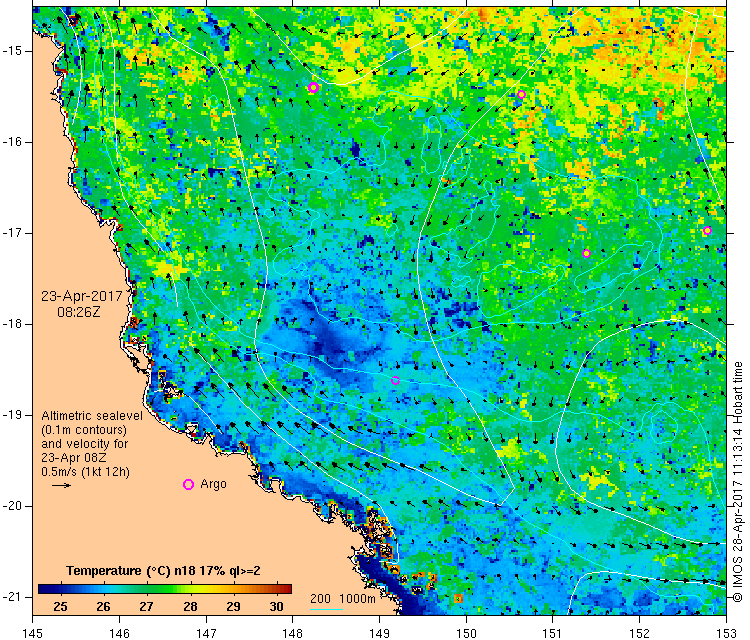Click longitude axis label '148'
Image resolution: width=750 pixels, height=640 pixels.
click(293, 633)
